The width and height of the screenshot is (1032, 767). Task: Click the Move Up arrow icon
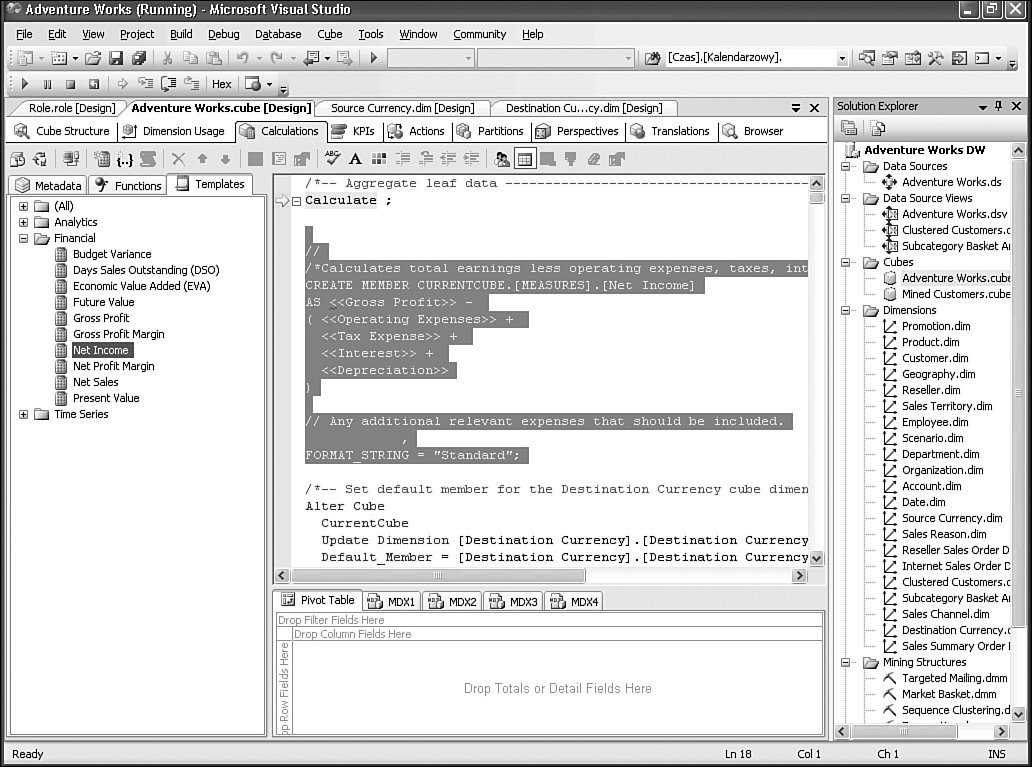point(203,159)
